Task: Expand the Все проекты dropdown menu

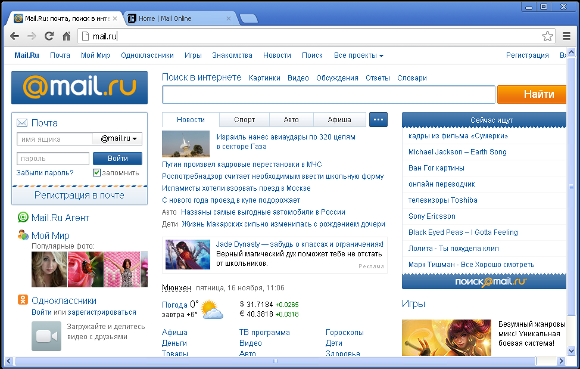Action: tap(358, 55)
